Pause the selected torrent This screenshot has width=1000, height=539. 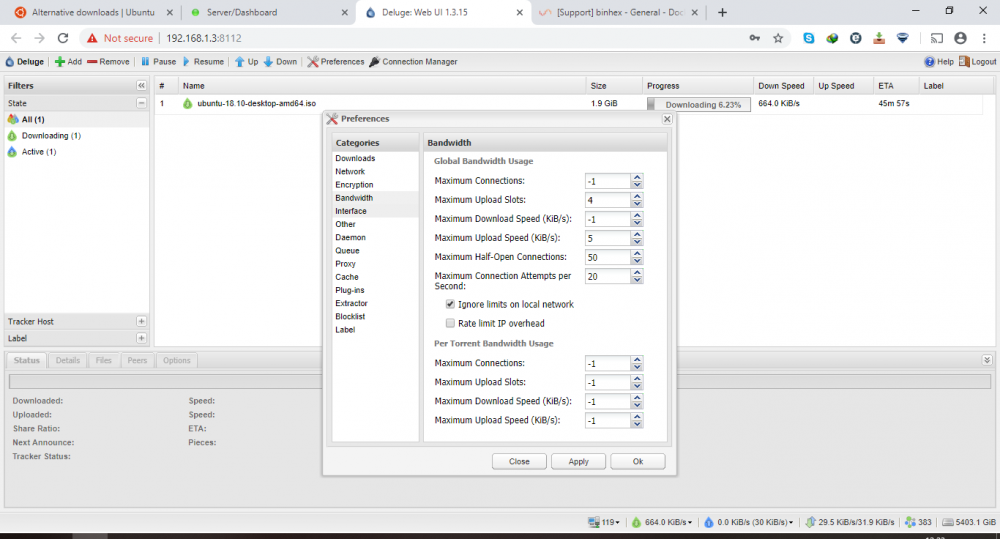click(158, 62)
